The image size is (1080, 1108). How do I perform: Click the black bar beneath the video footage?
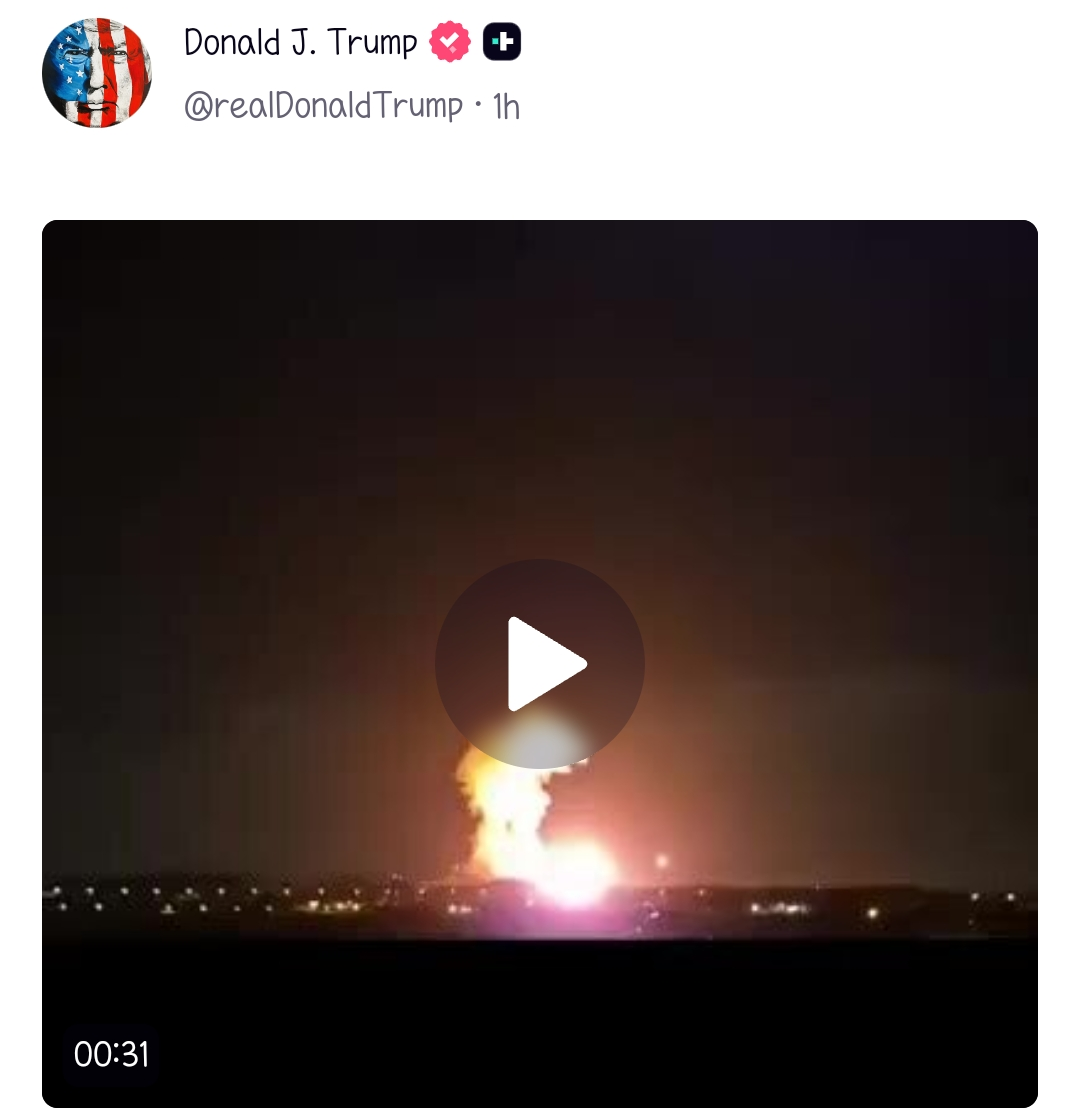pyautogui.click(x=539, y=1022)
